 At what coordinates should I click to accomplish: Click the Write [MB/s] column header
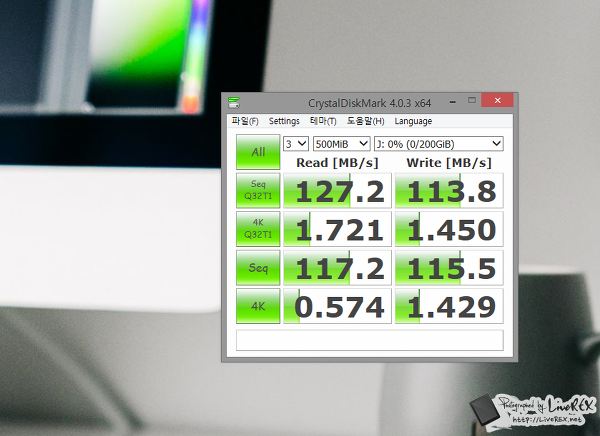(x=449, y=163)
